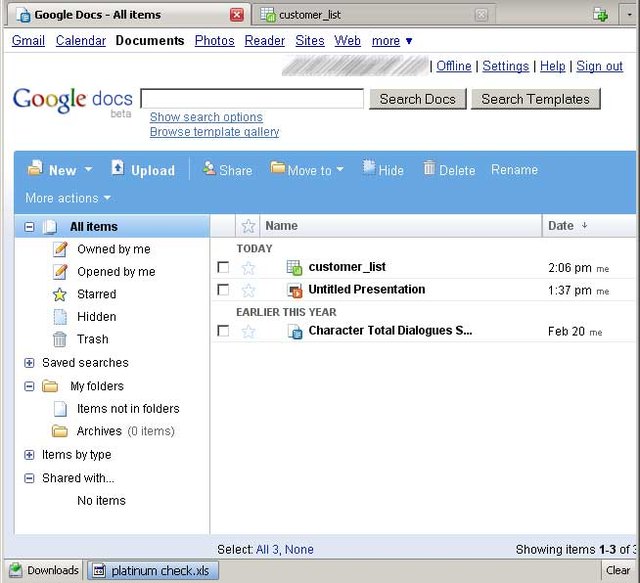Open the New dropdown arrow

(x=88, y=169)
